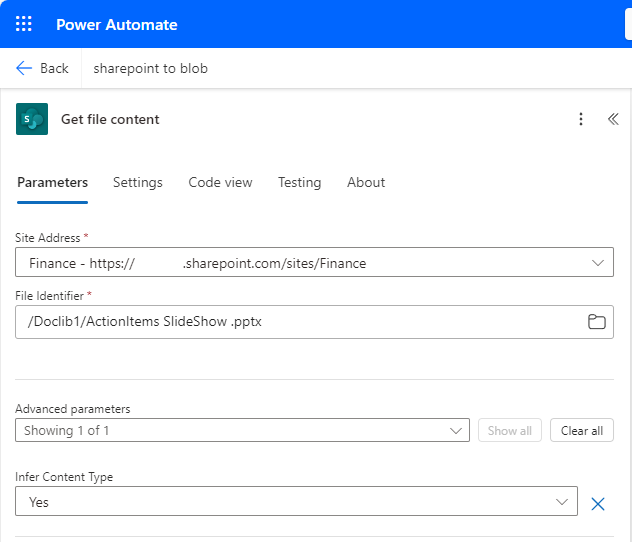This screenshot has height=542, width=632.
Task: Open the three-dot more options menu
Action: tap(581, 119)
